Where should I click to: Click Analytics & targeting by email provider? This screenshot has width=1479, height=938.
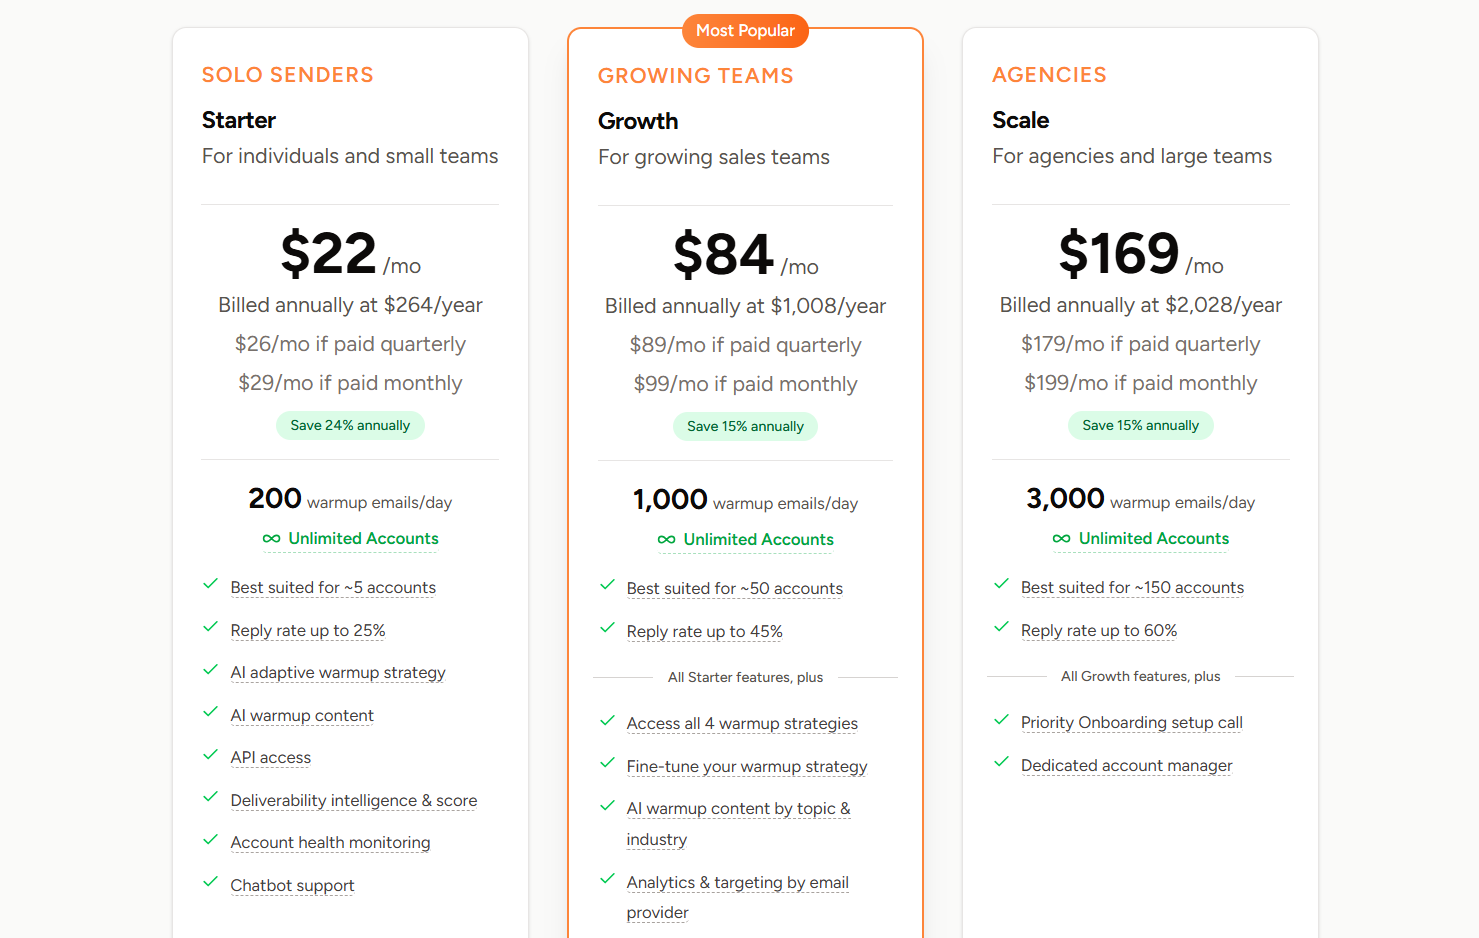pos(737,898)
